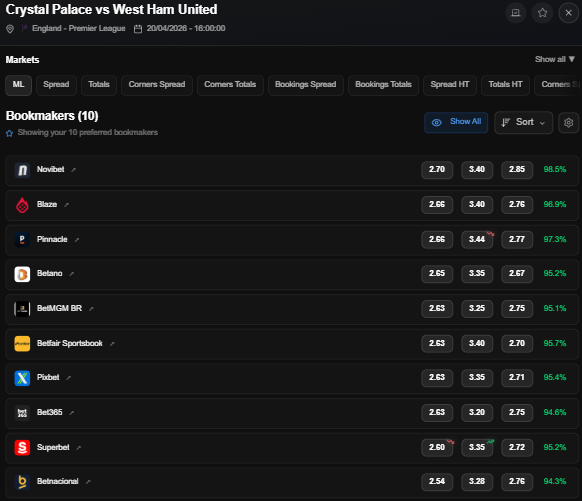Open Pinnacle external link arrow
Image resolution: width=582 pixels, height=501 pixels.
click(x=77, y=240)
